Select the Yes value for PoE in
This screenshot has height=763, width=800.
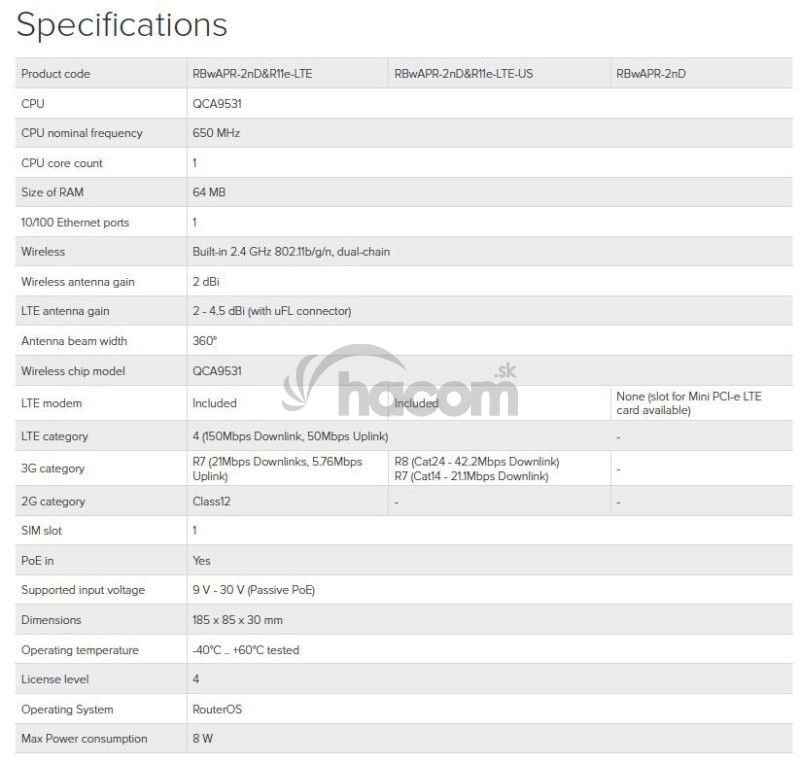(x=202, y=561)
